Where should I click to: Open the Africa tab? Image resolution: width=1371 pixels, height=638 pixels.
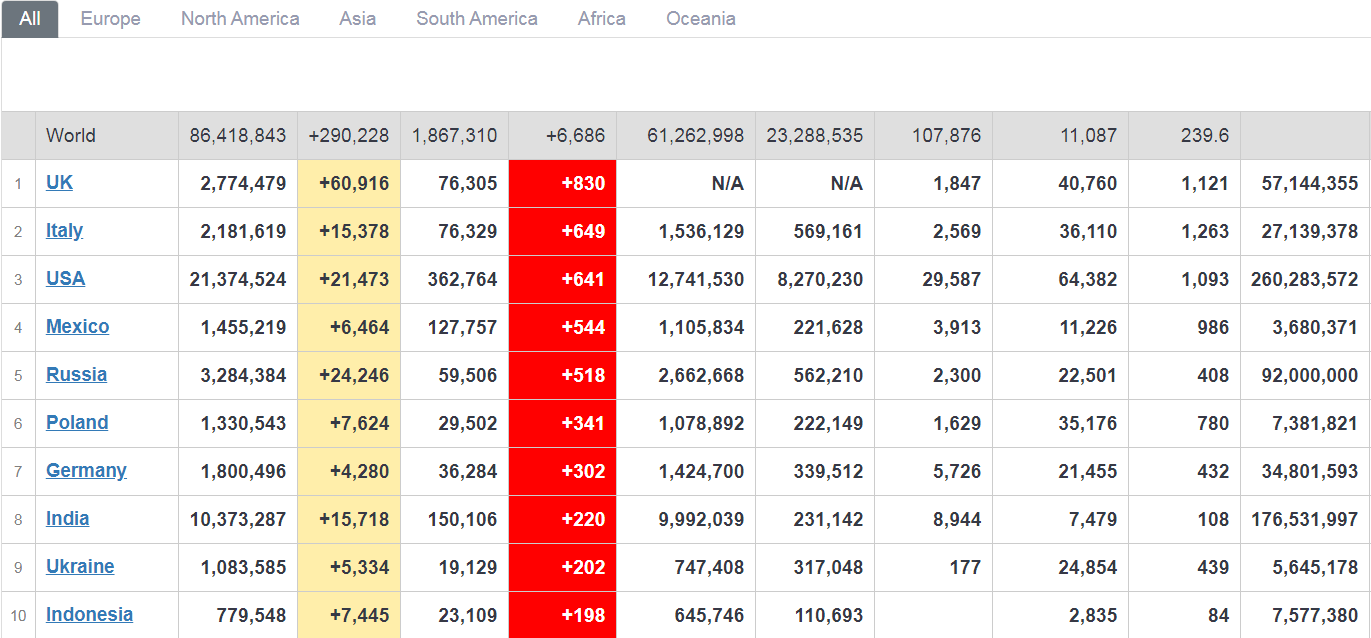click(601, 19)
